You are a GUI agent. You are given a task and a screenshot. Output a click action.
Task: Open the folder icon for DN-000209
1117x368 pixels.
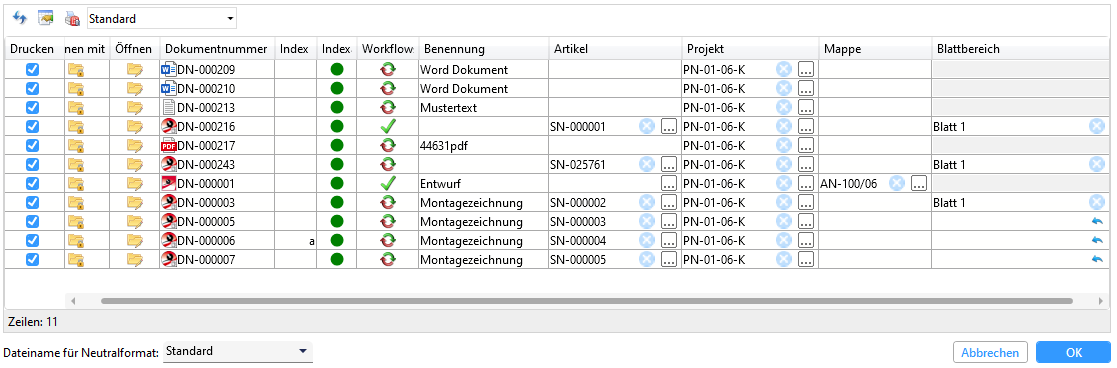coord(135,69)
